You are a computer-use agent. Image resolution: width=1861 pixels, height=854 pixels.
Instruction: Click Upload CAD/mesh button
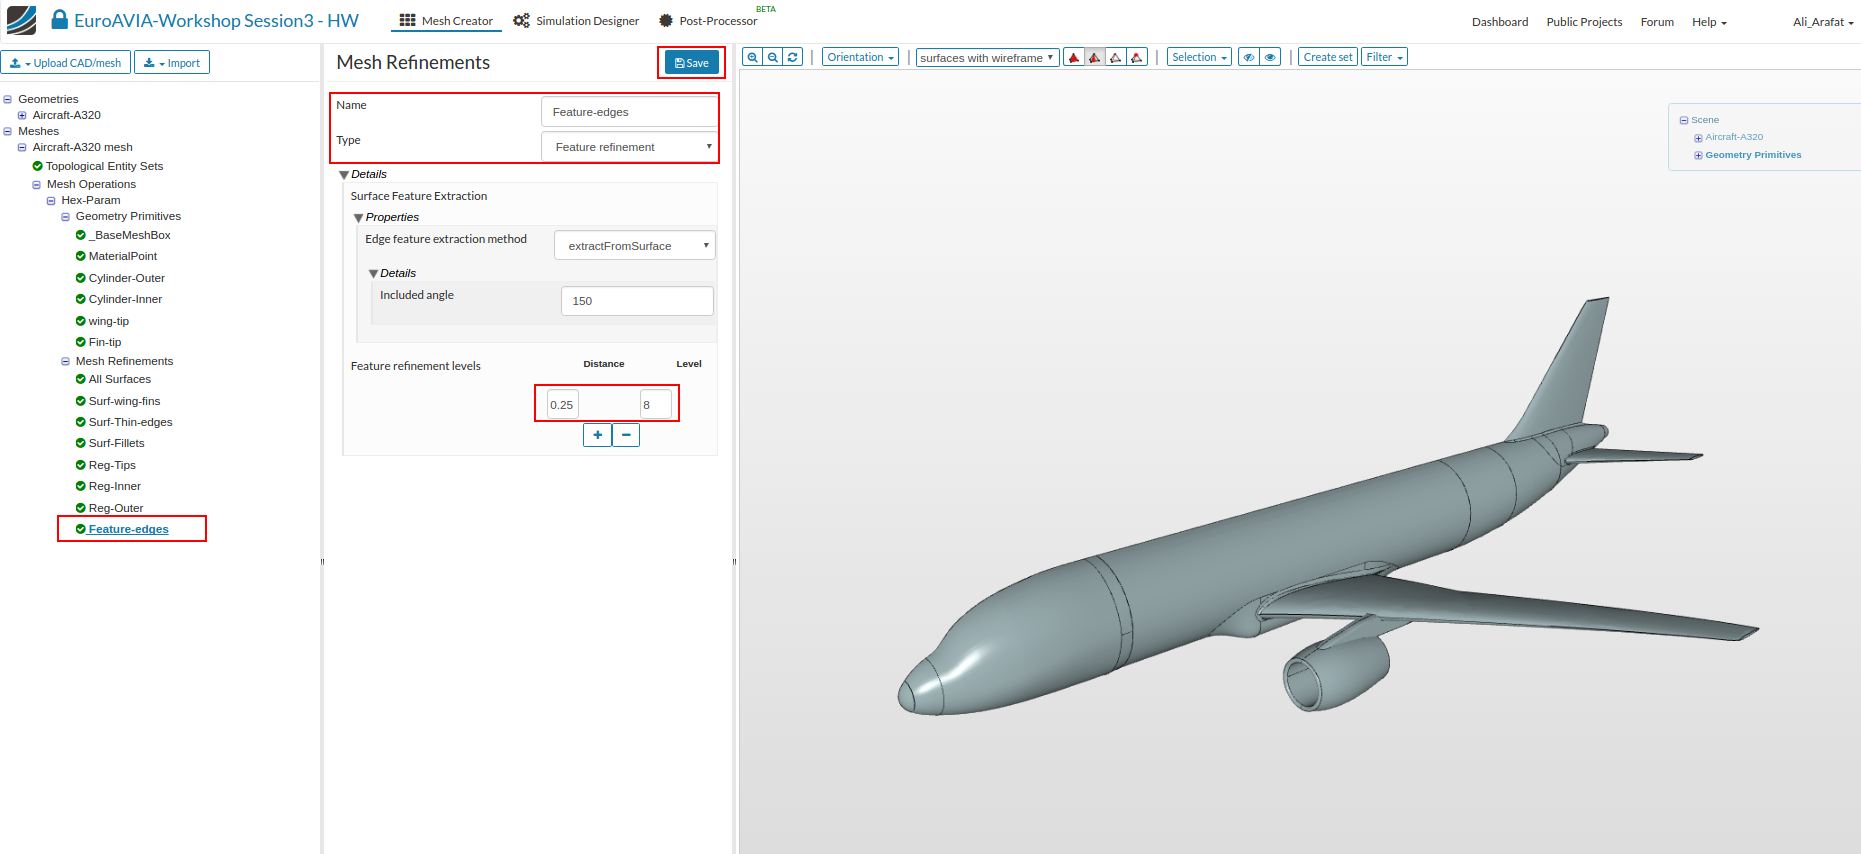[x=66, y=63]
